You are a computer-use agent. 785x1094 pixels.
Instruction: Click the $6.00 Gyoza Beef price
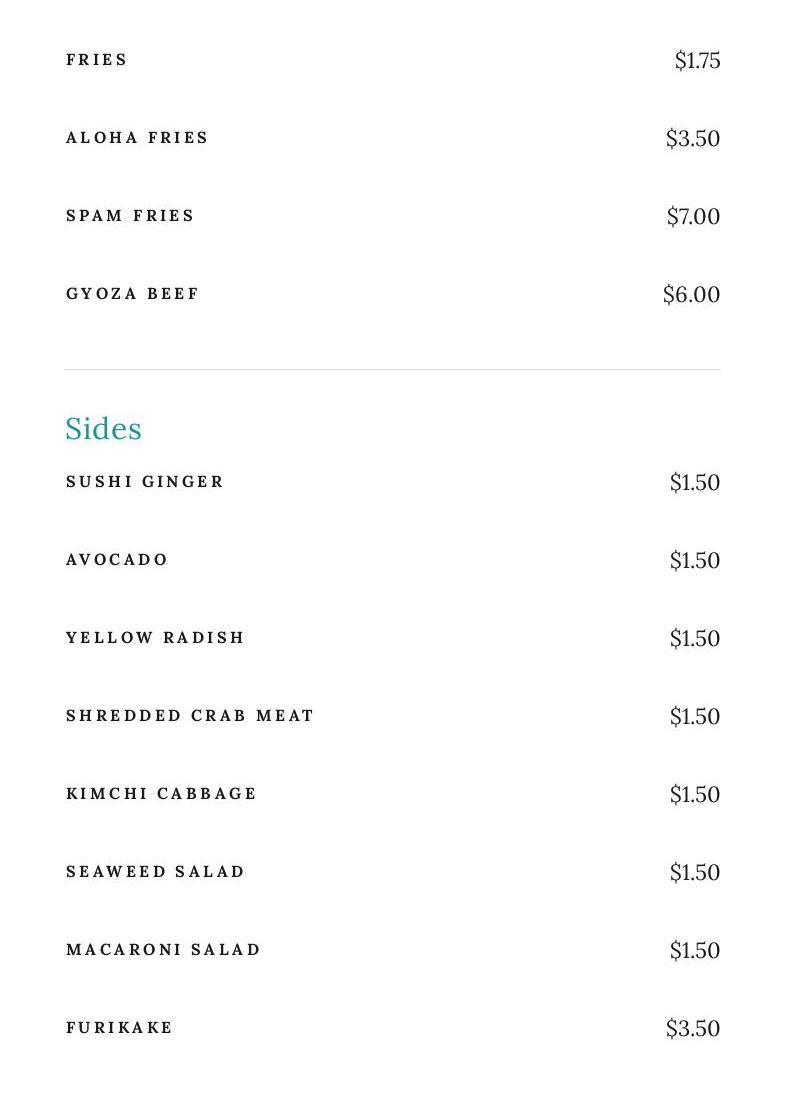(691, 295)
